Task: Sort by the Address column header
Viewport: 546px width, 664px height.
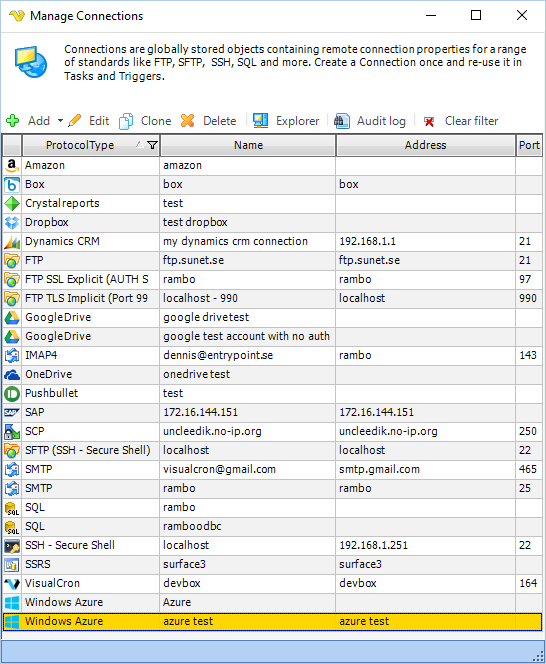Action: click(x=426, y=145)
